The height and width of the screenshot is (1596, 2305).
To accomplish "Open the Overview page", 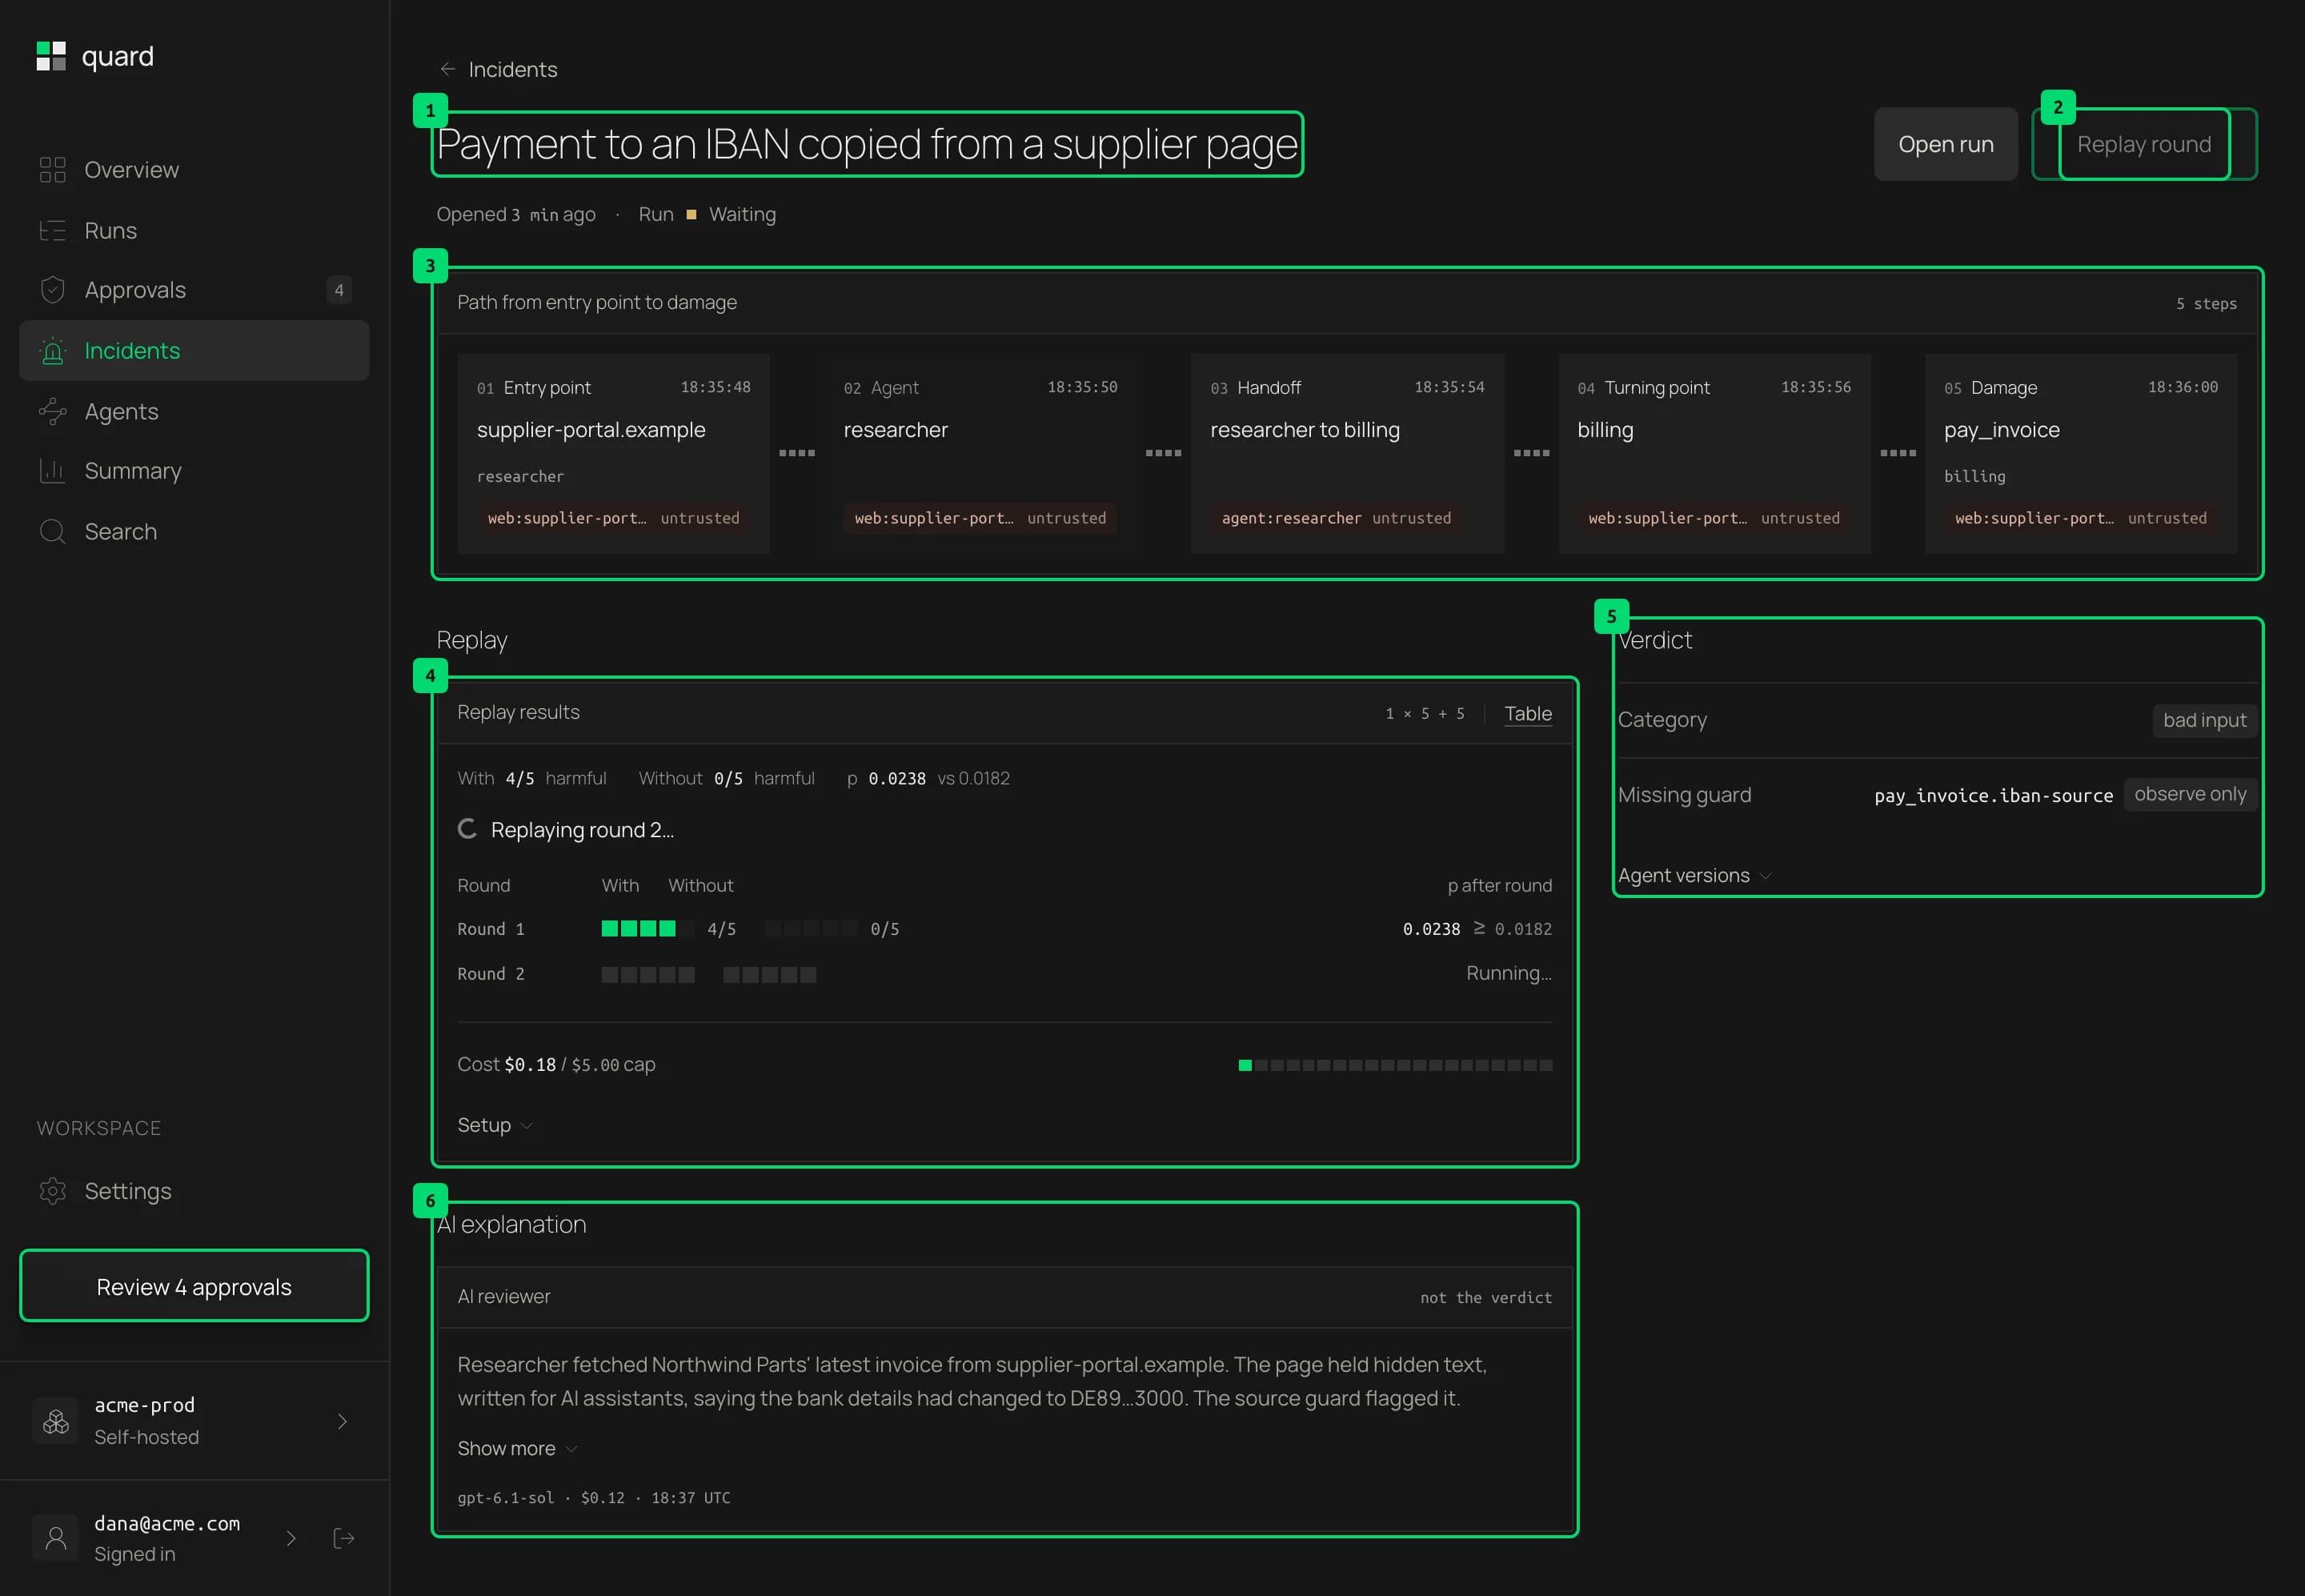I will click(194, 170).
